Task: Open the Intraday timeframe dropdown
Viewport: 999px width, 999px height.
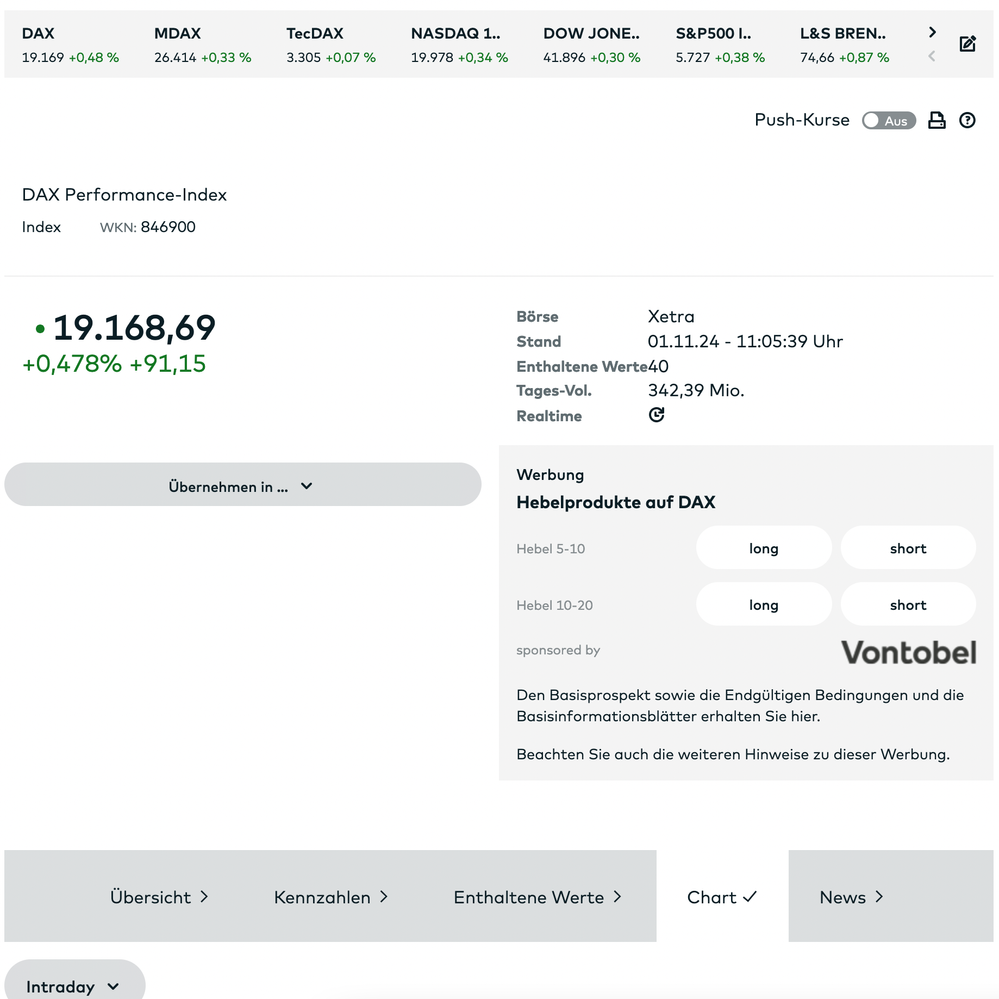Action: click(73, 986)
